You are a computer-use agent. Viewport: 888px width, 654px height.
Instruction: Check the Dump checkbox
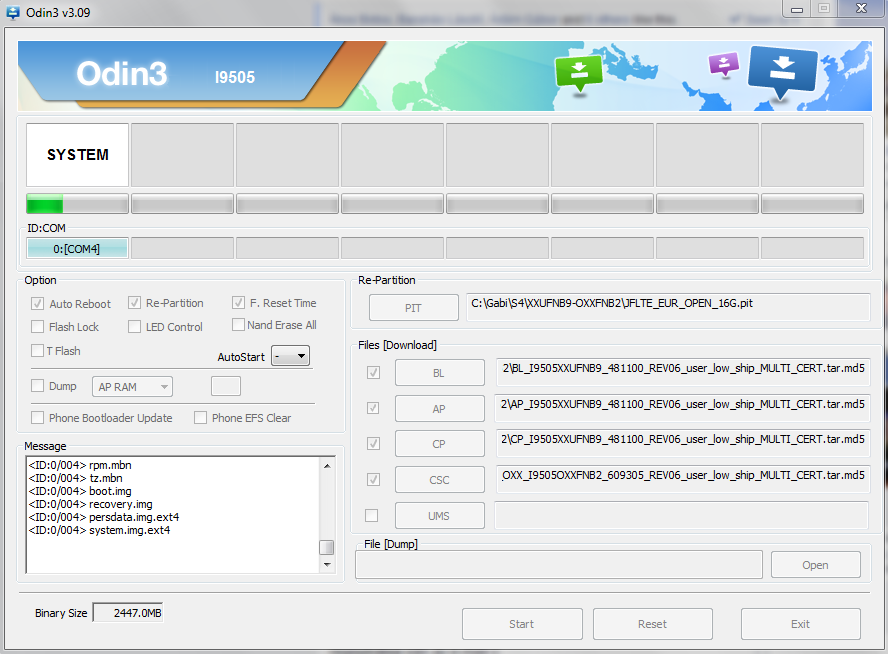37,386
